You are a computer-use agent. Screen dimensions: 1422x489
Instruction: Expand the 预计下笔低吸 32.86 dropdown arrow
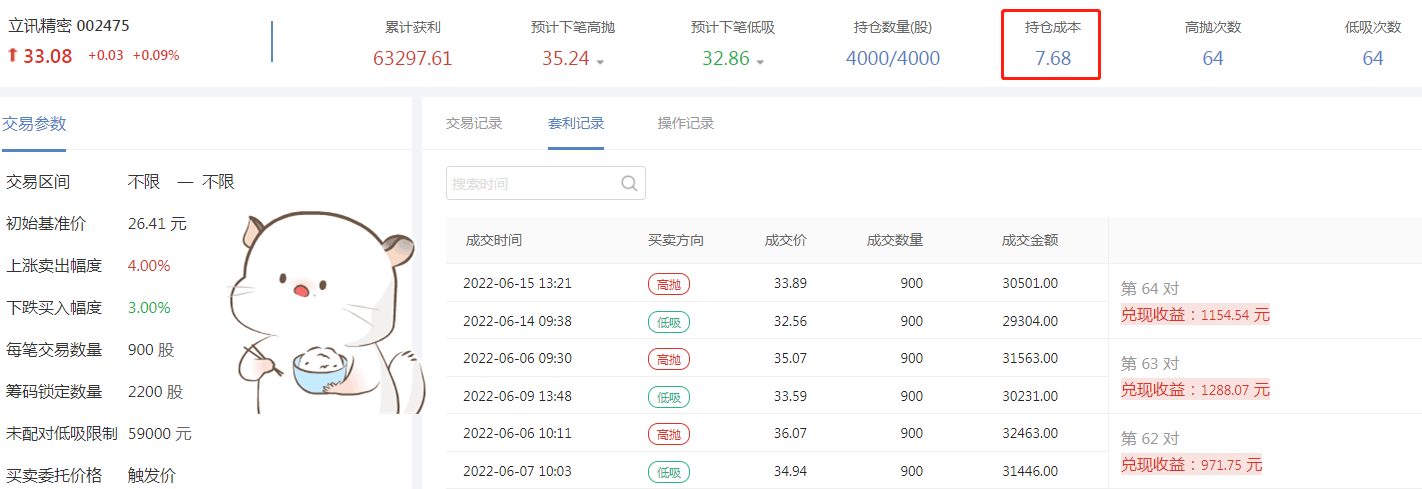click(x=760, y=62)
